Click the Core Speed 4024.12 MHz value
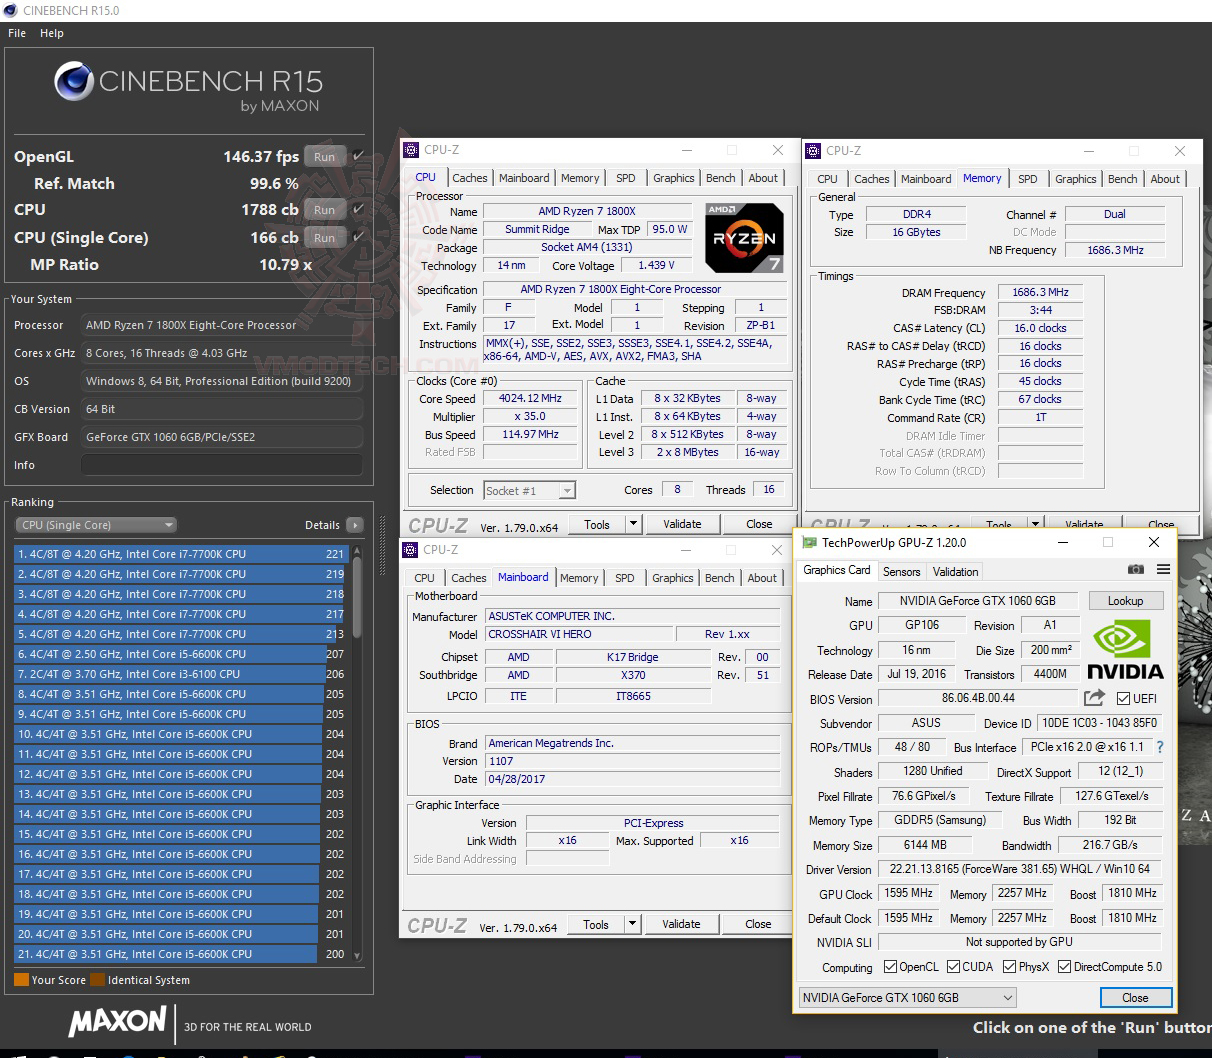Viewport: 1212px width, 1058px height. [531, 398]
